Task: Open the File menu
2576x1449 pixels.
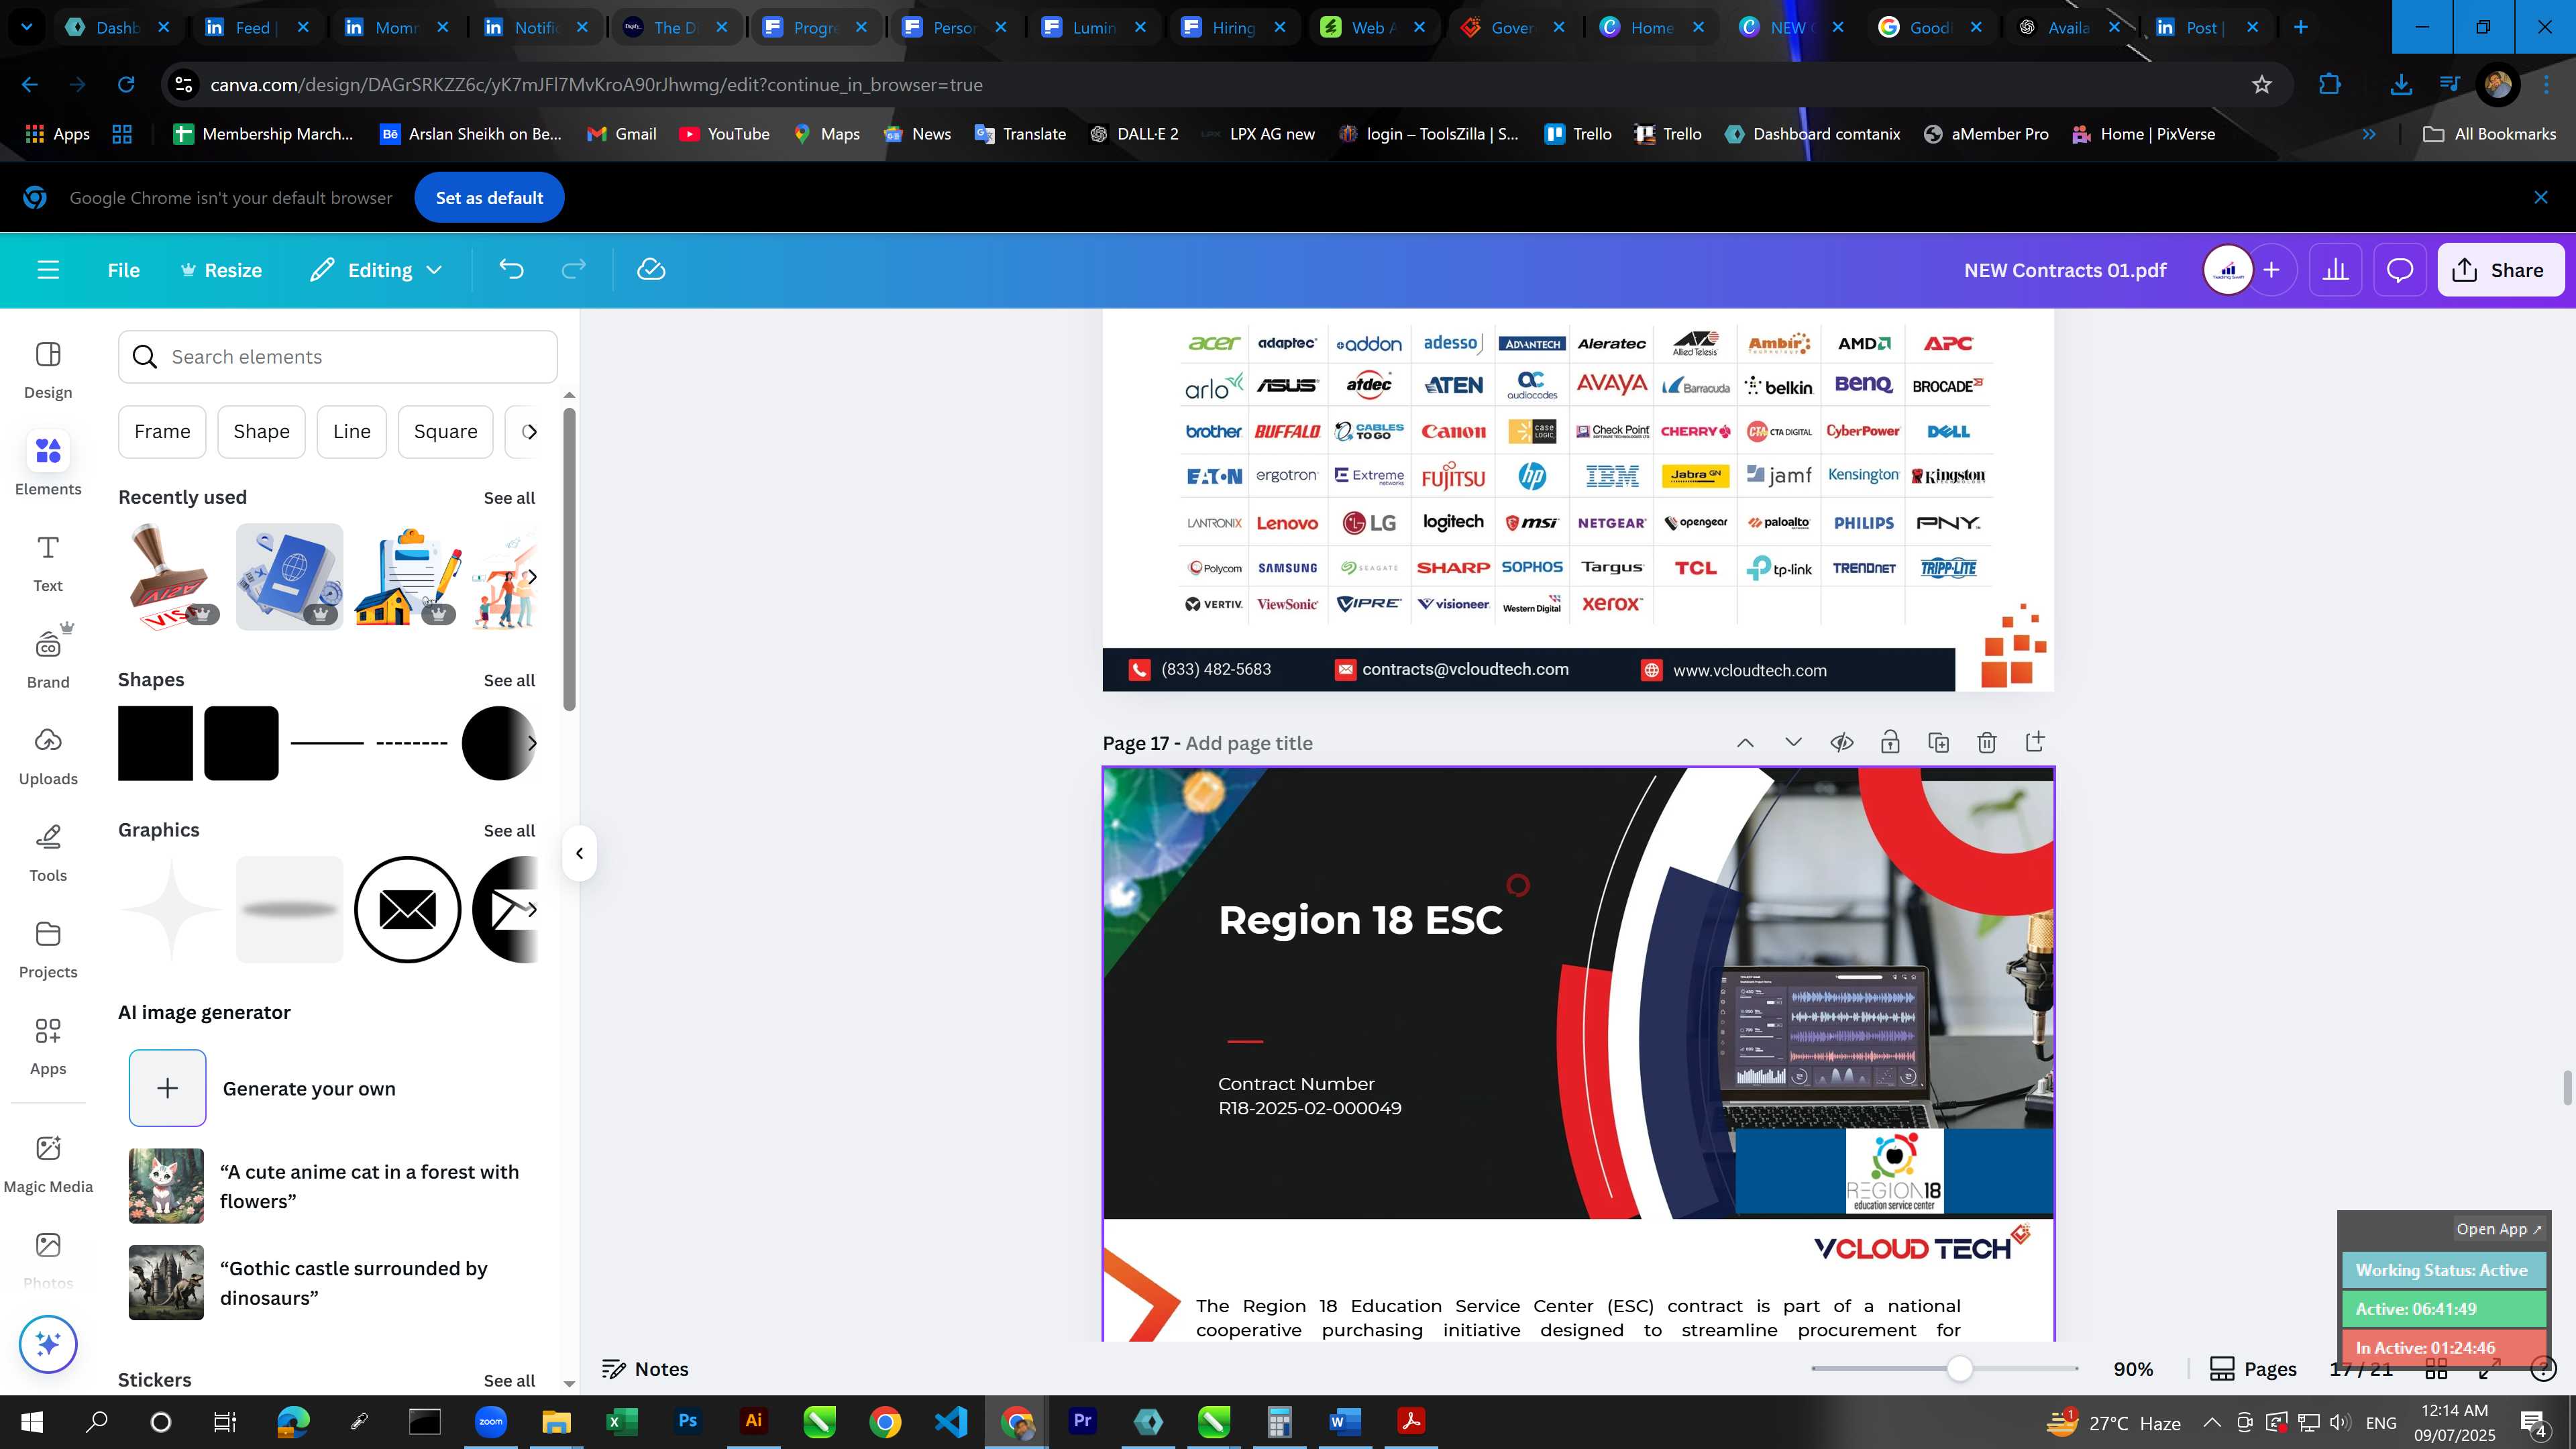Action: click(x=124, y=270)
